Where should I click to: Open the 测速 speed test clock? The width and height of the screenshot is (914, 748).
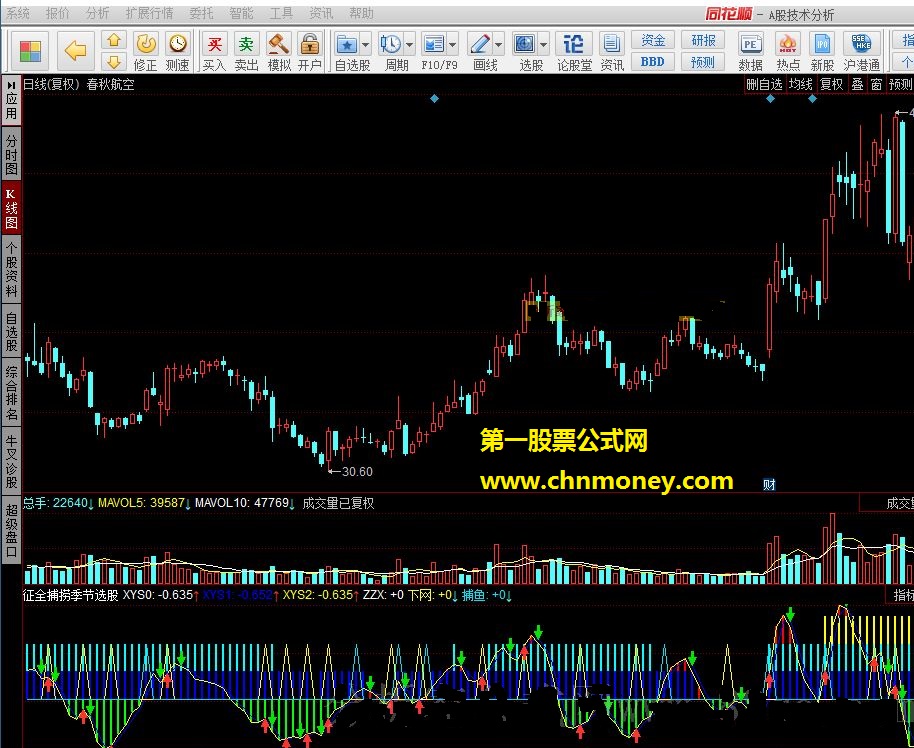178,51
